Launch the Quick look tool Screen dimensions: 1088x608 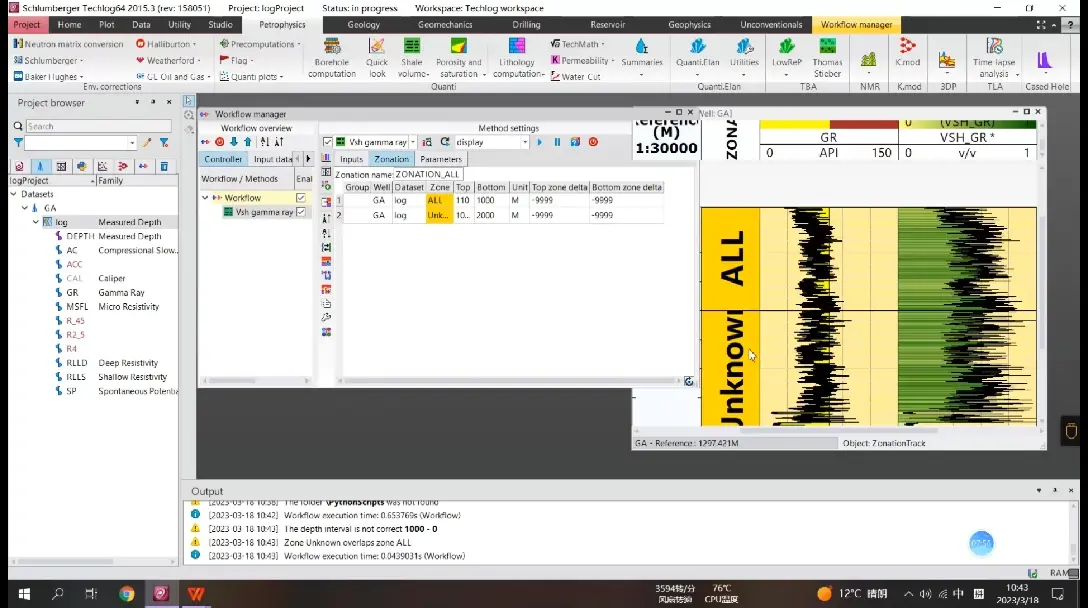point(377,58)
